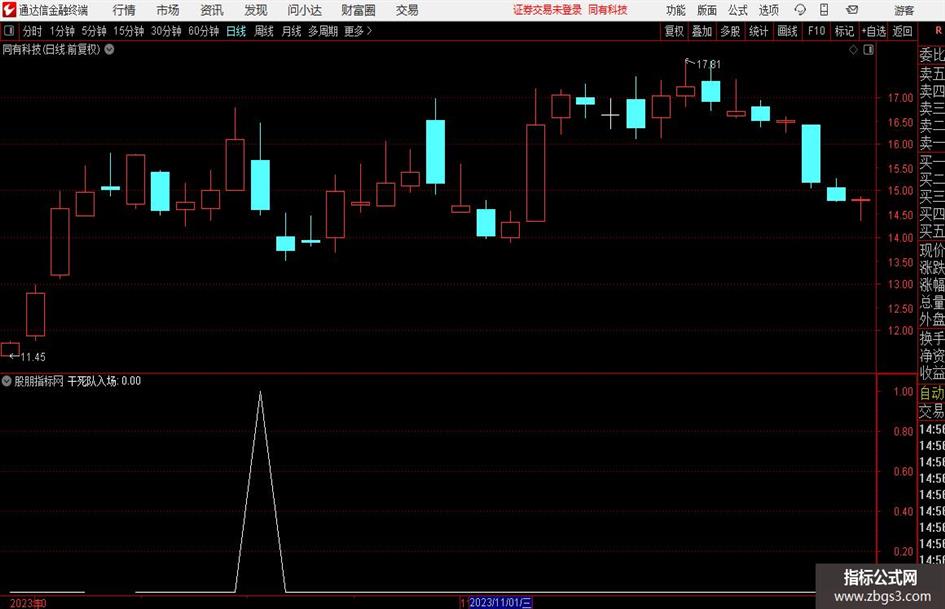Expand the 股朋指标网 indicator dropdown
The height and width of the screenshot is (609, 945).
click(x=7, y=380)
